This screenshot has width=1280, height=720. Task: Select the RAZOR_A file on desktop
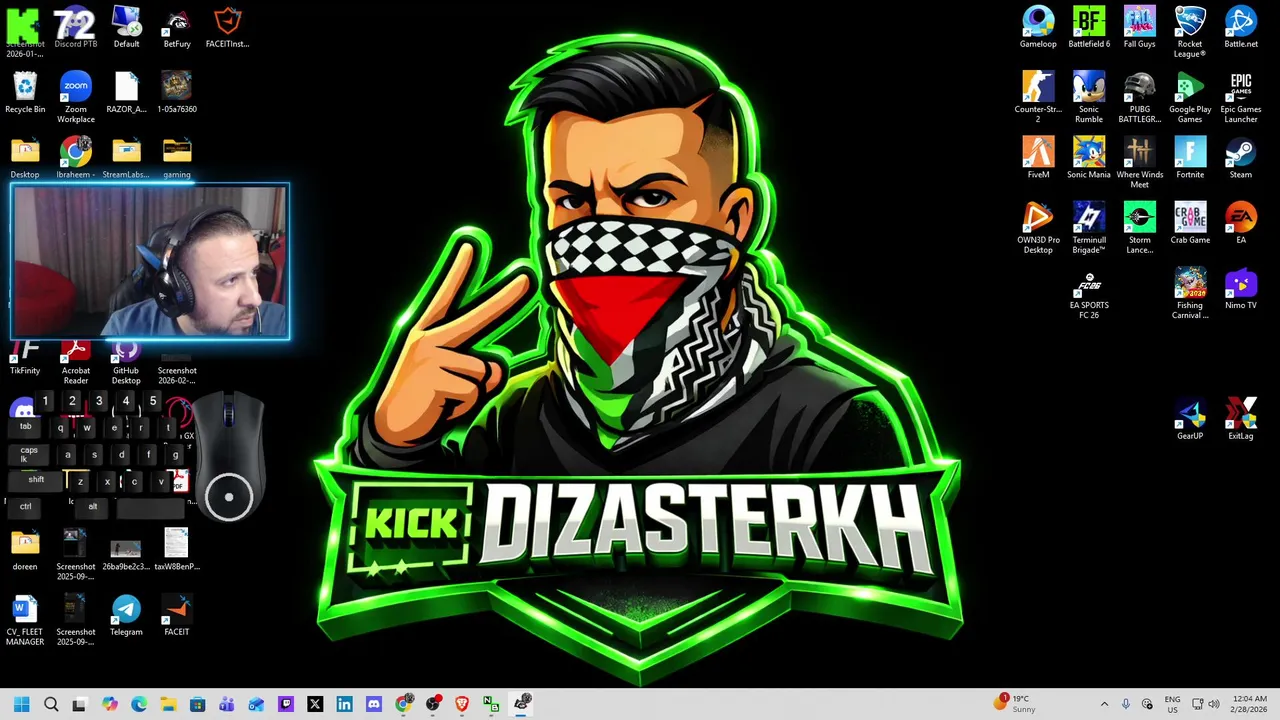coord(126,93)
